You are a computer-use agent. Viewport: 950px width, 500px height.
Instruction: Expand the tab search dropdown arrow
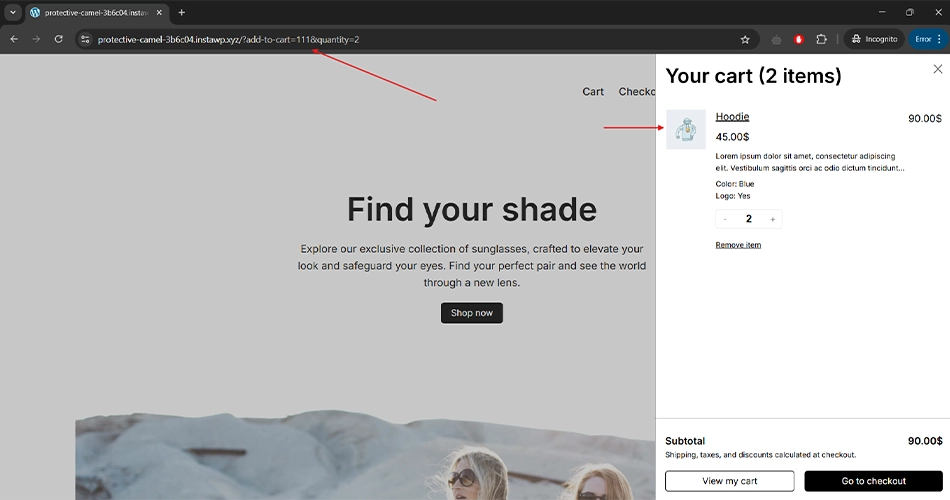tap(13, 12)
